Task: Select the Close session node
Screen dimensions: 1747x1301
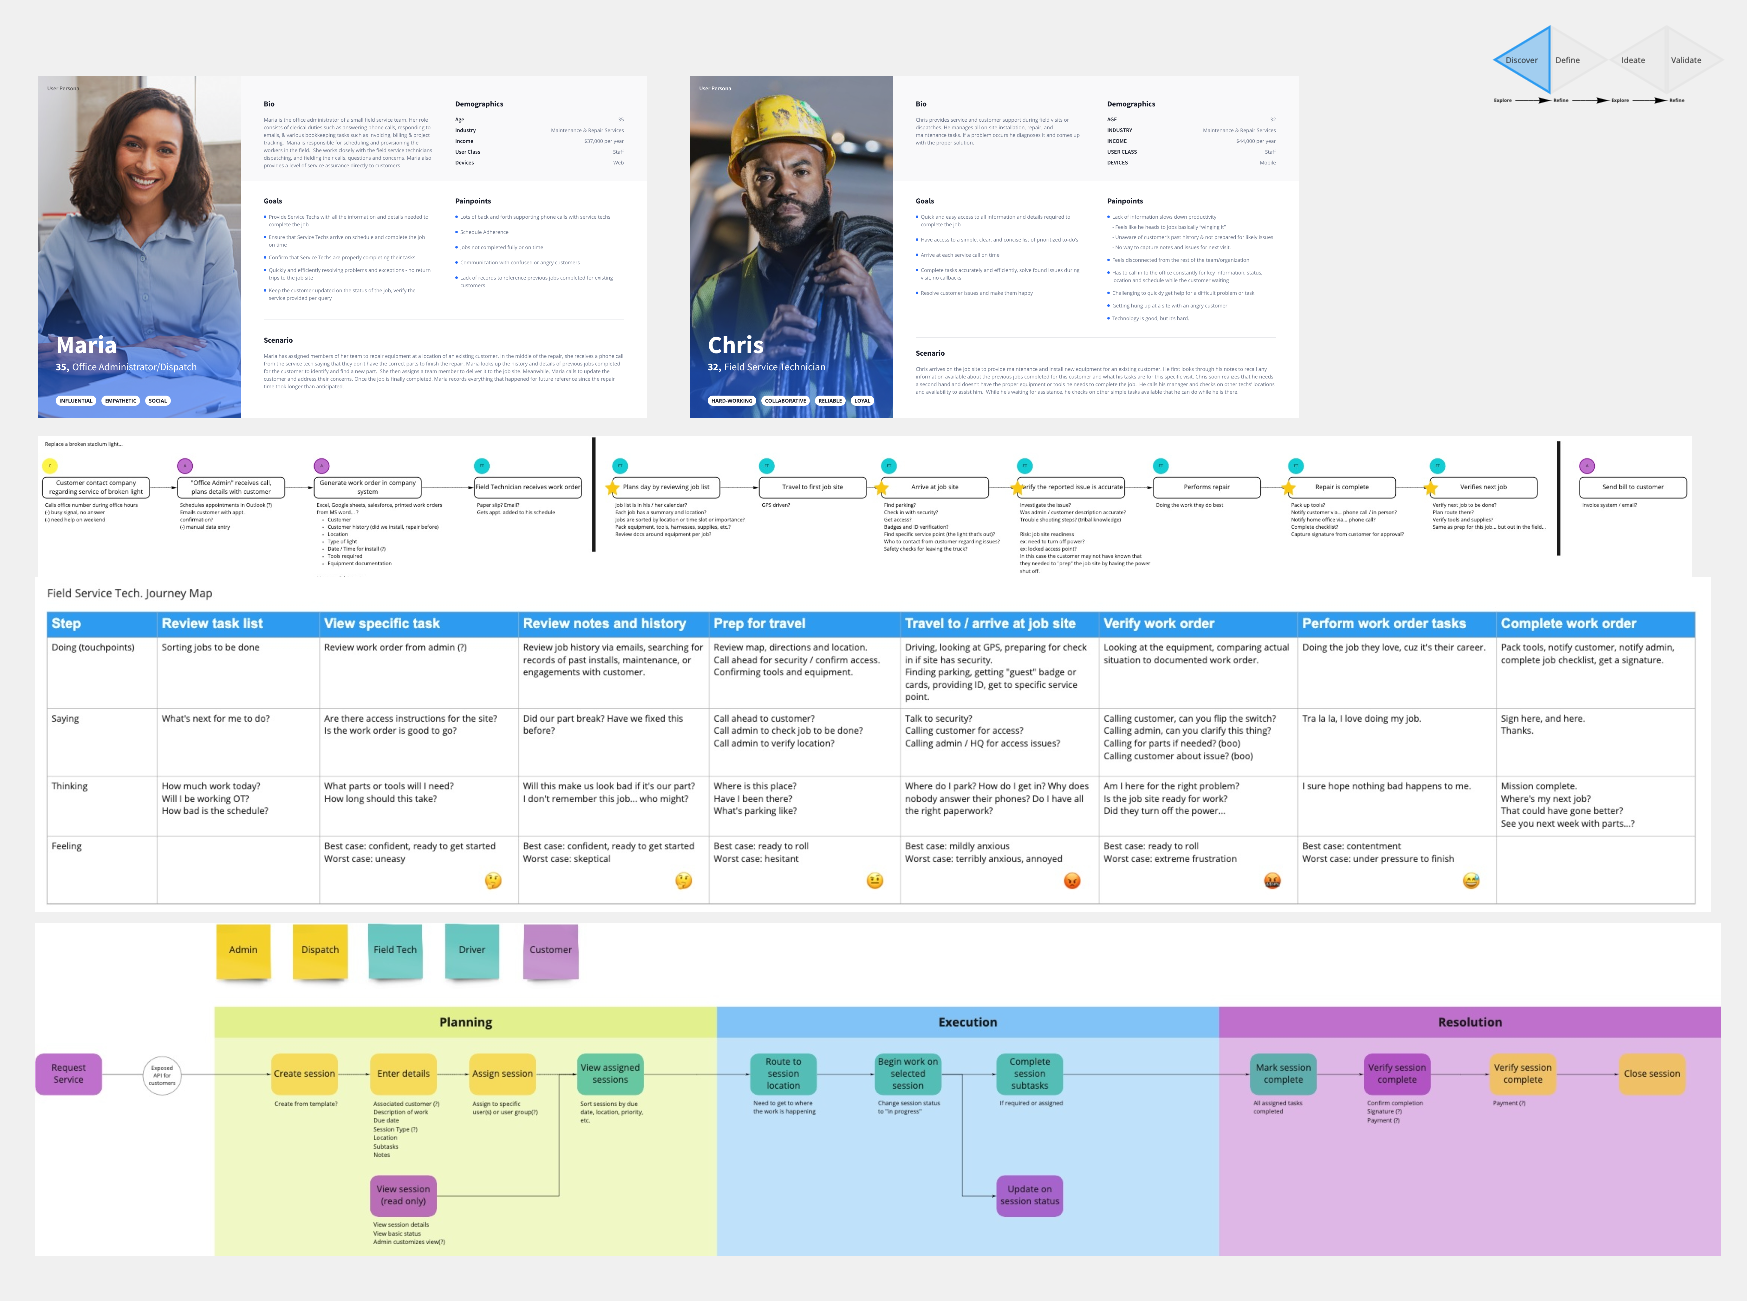Action: [1651, 1074]
